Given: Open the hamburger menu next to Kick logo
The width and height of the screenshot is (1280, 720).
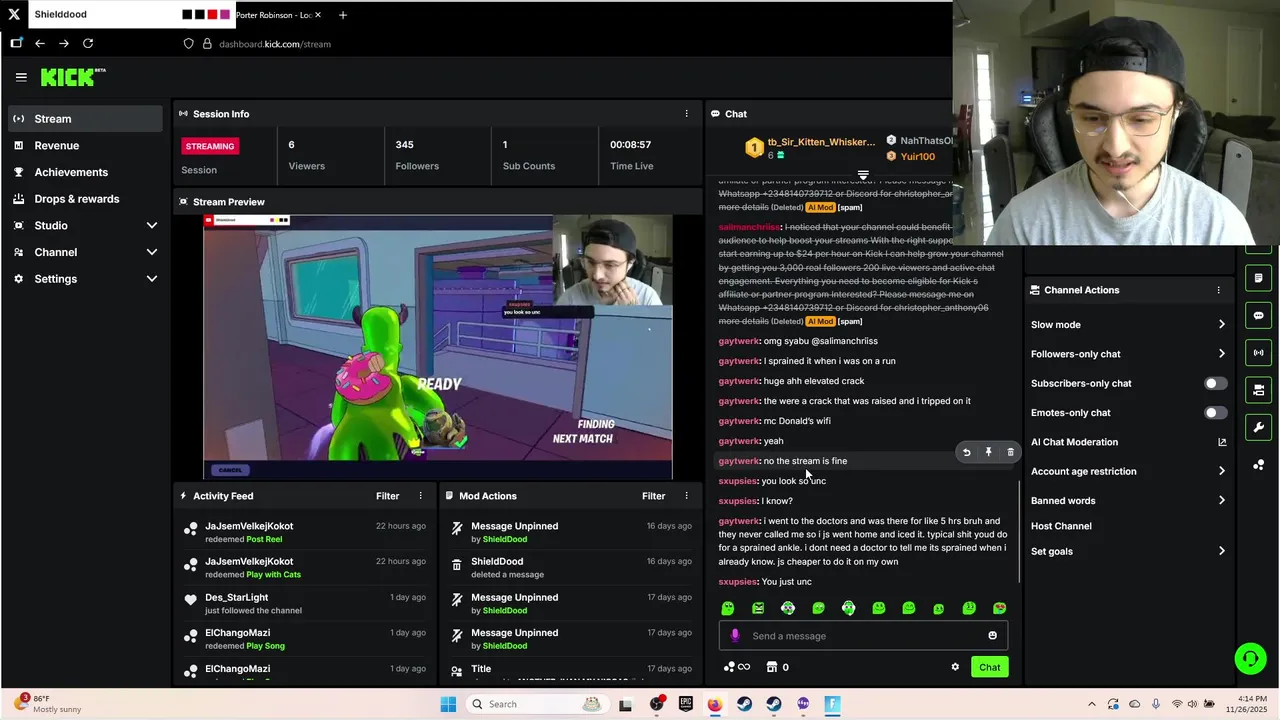Looking at the screenshot, I should click(x=21, y=77).
